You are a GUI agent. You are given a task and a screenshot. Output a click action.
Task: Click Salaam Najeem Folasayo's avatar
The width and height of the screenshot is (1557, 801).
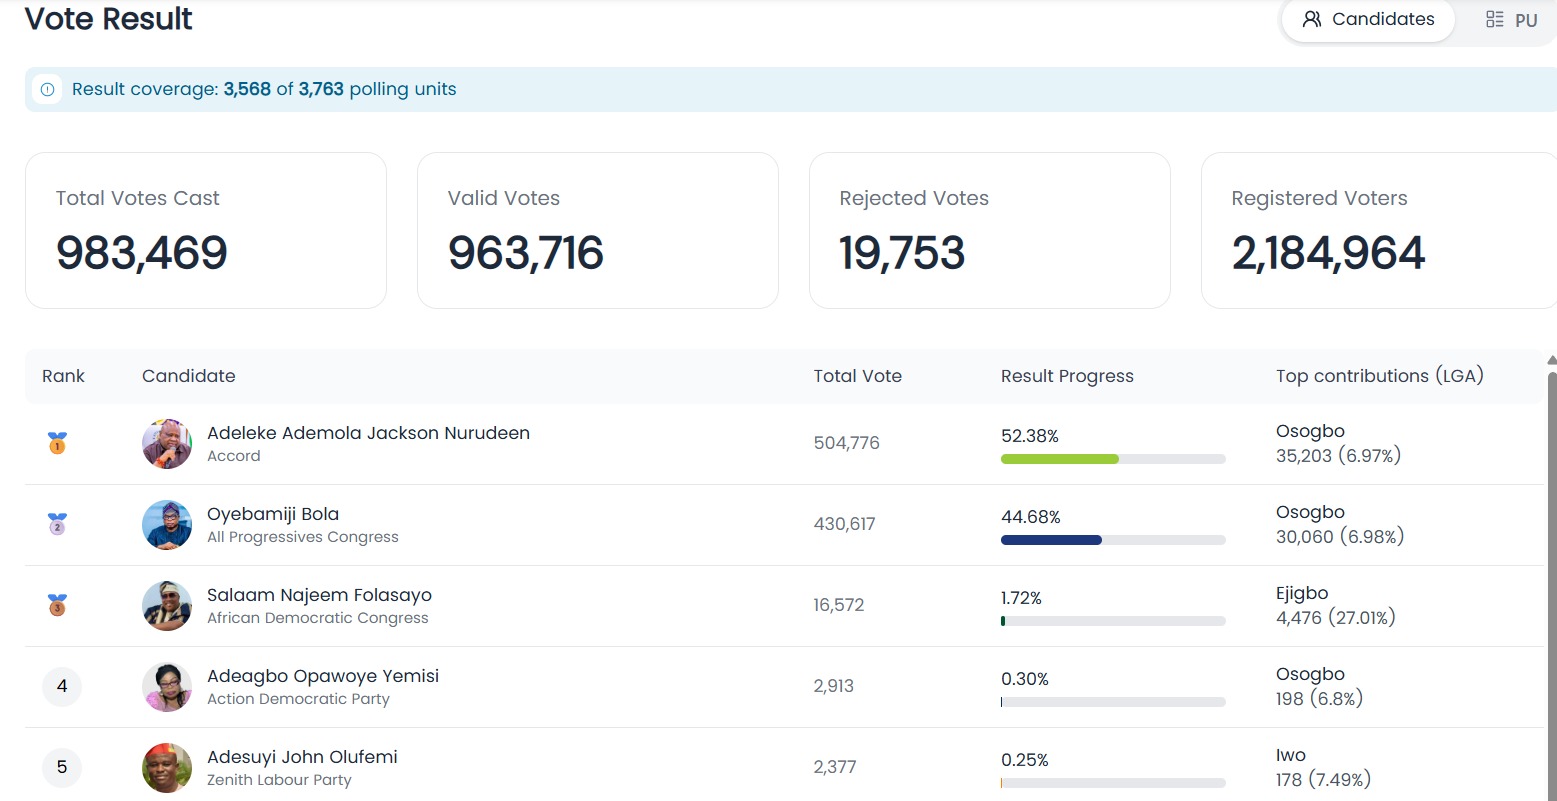[167, 606]
